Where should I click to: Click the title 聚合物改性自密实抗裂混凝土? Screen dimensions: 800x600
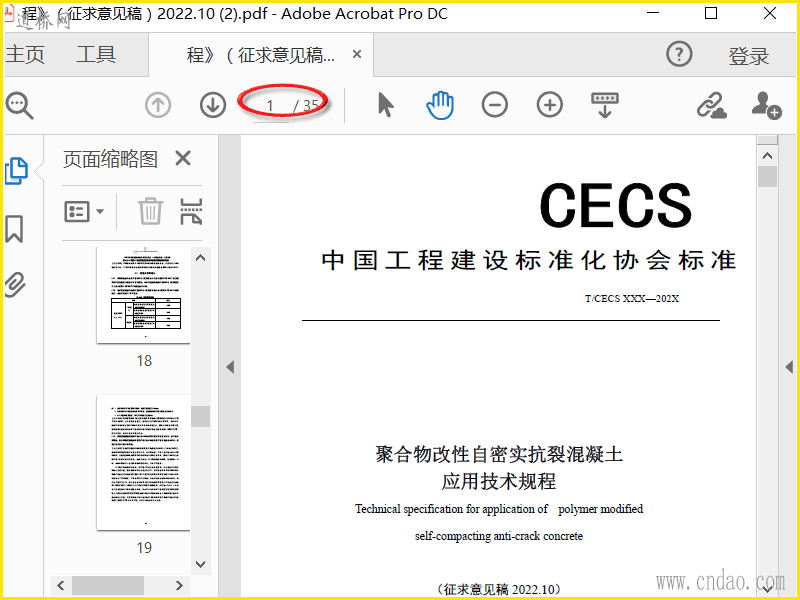point(499,454)
